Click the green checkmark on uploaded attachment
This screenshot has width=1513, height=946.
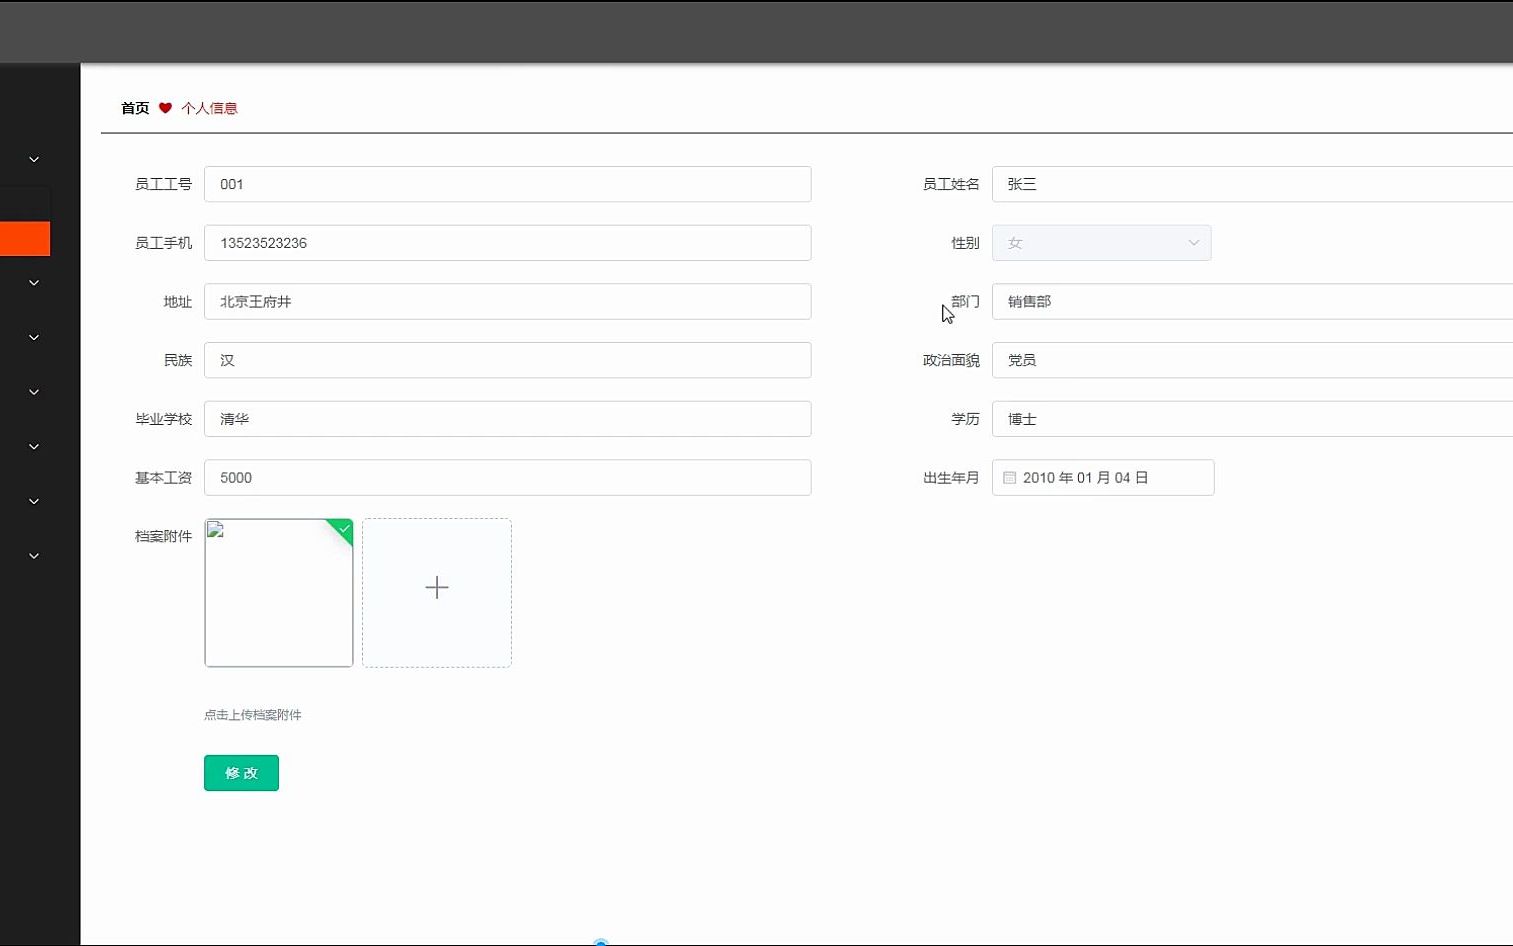[344, 528]
